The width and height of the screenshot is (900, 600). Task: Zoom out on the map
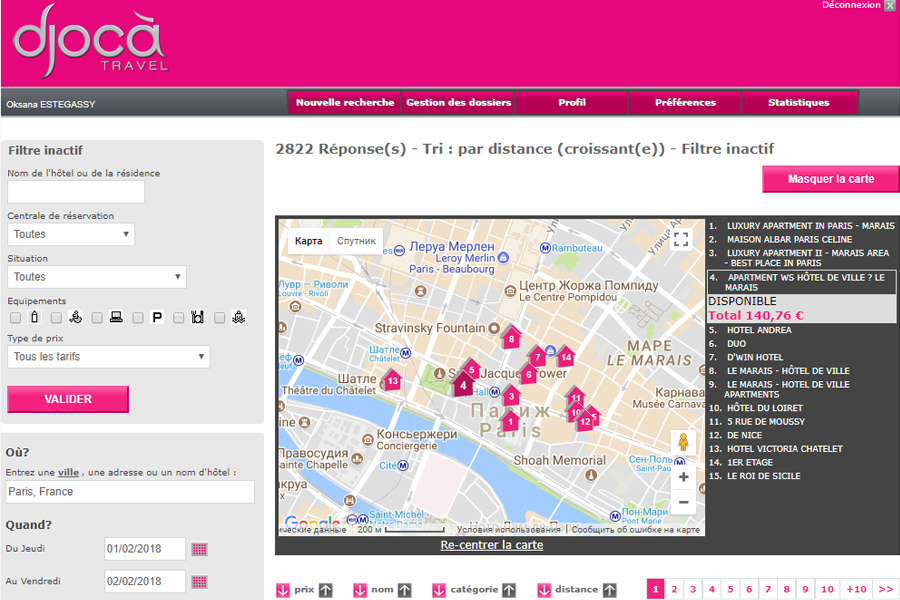pos(683,502)
